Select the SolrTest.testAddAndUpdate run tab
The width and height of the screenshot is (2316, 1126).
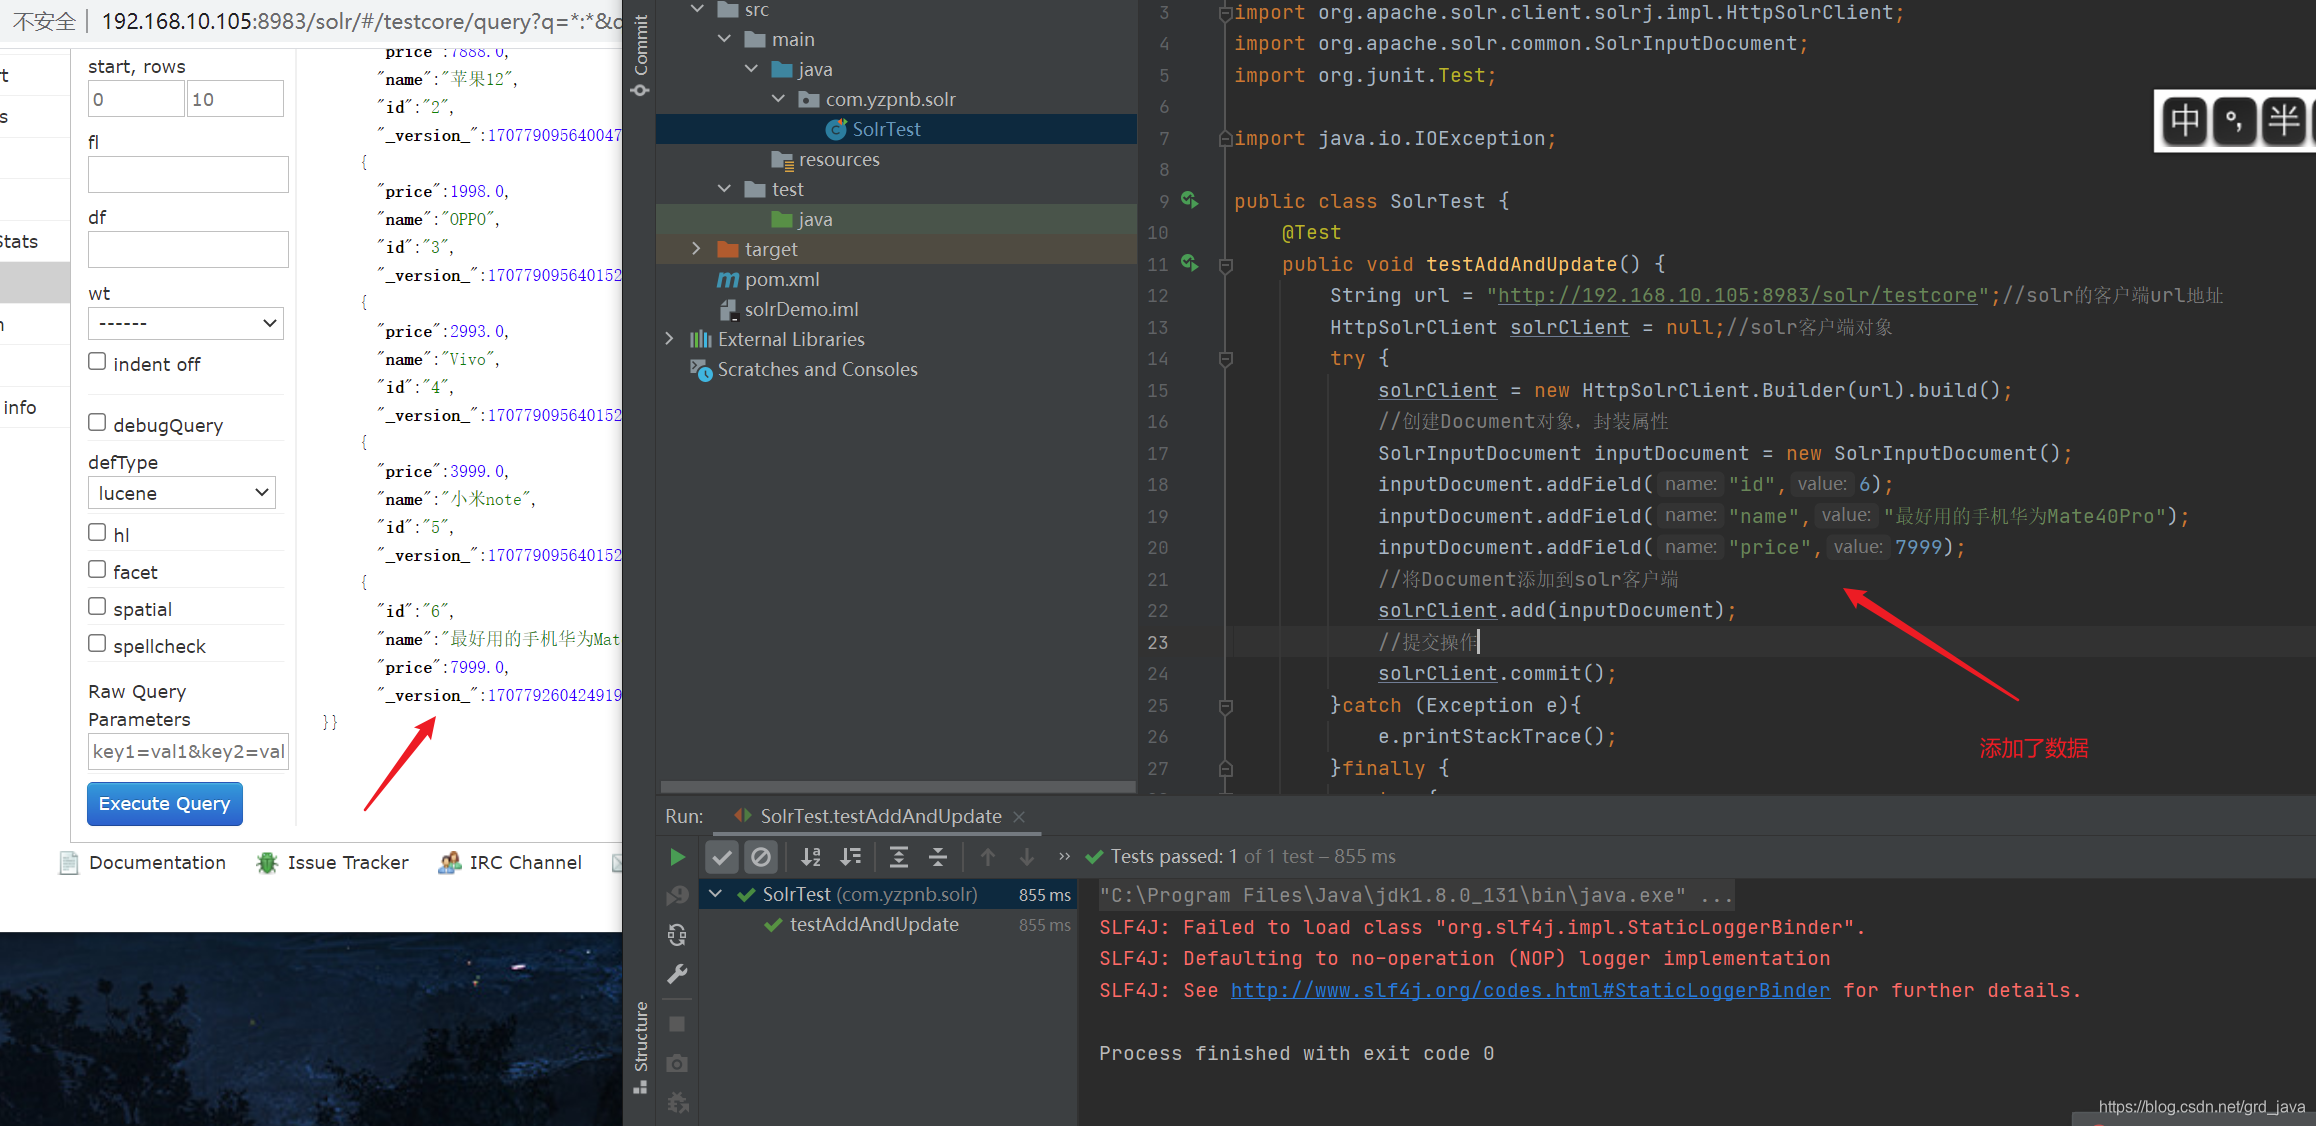point(879,816)
